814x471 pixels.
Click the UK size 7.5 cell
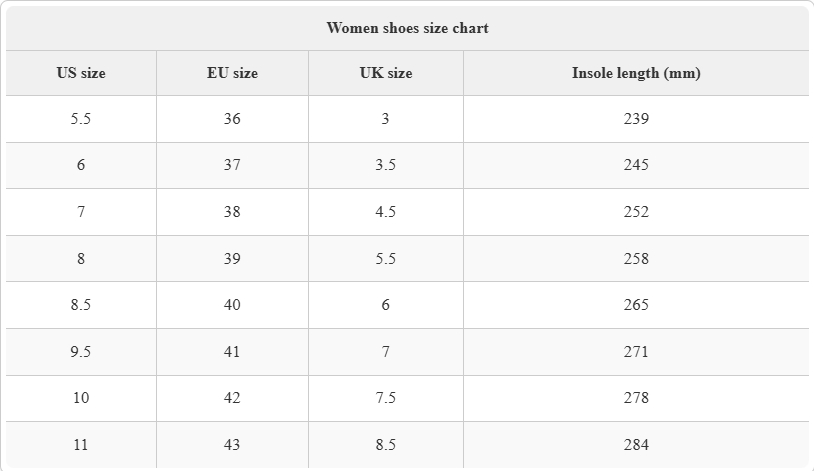(386, 398)
